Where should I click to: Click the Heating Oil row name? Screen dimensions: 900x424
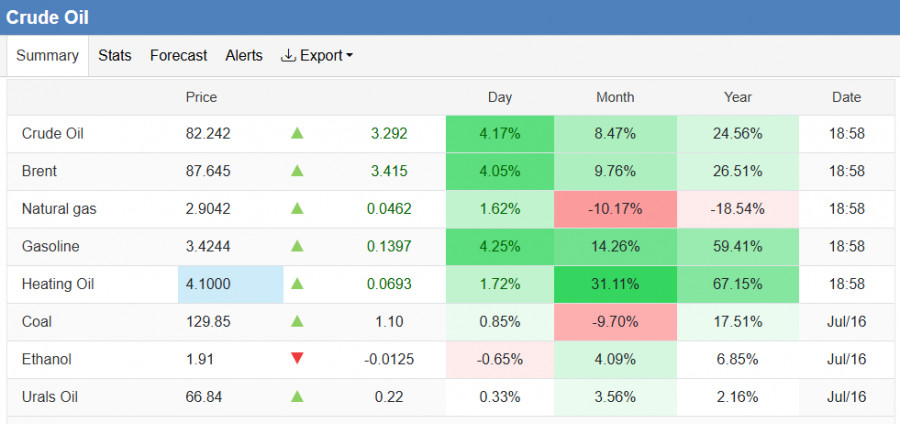point(58,284)
